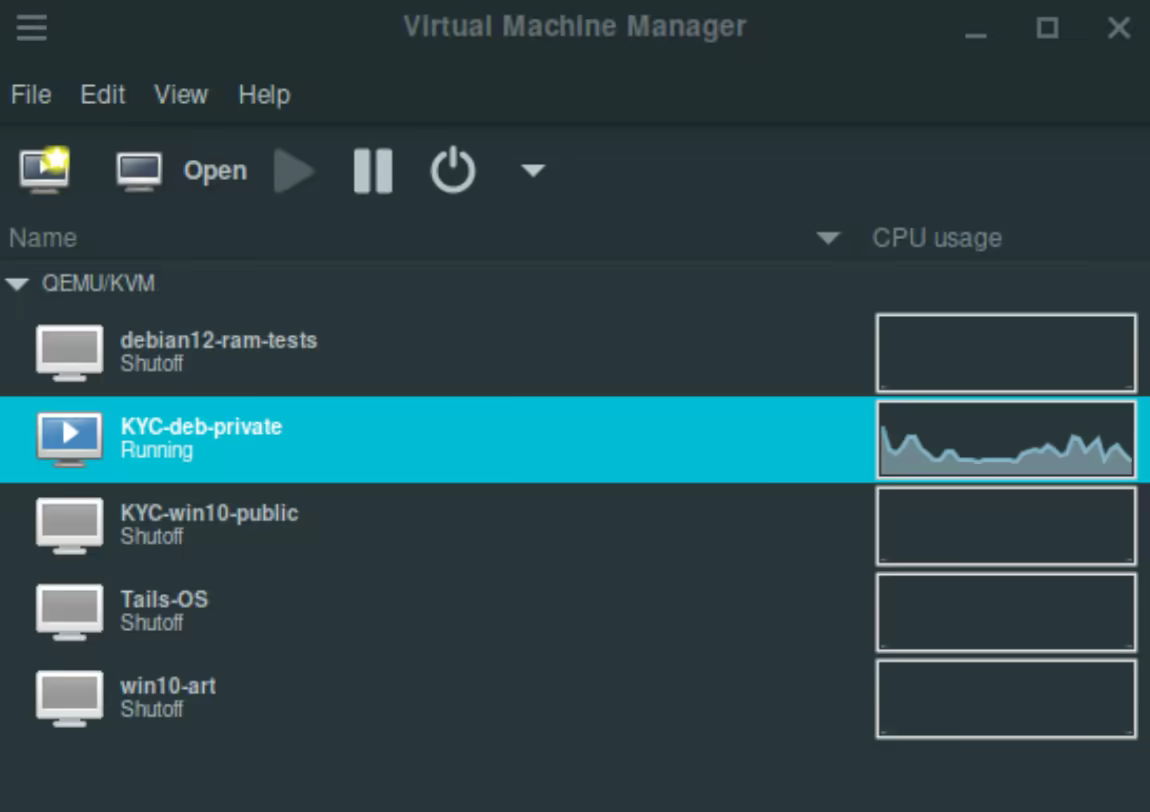Close the Virtual Machine Manager window

(1118, 28)
